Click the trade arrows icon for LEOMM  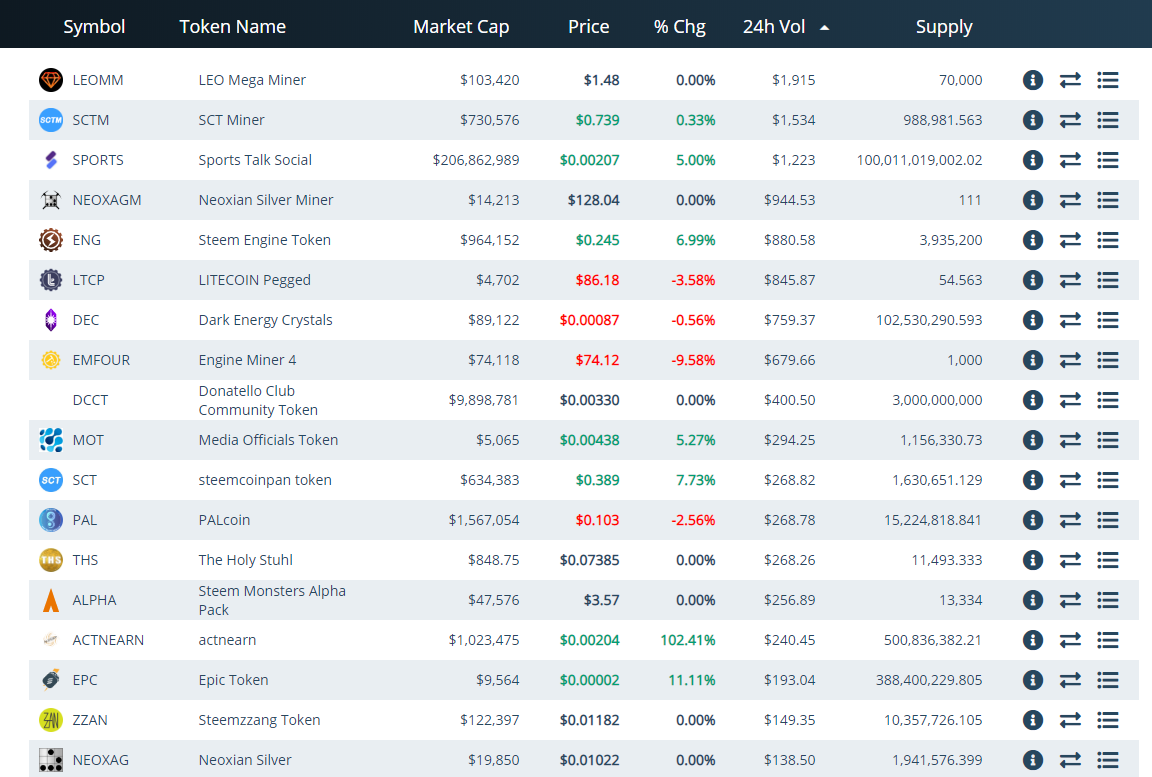[x=1070, y=80]
